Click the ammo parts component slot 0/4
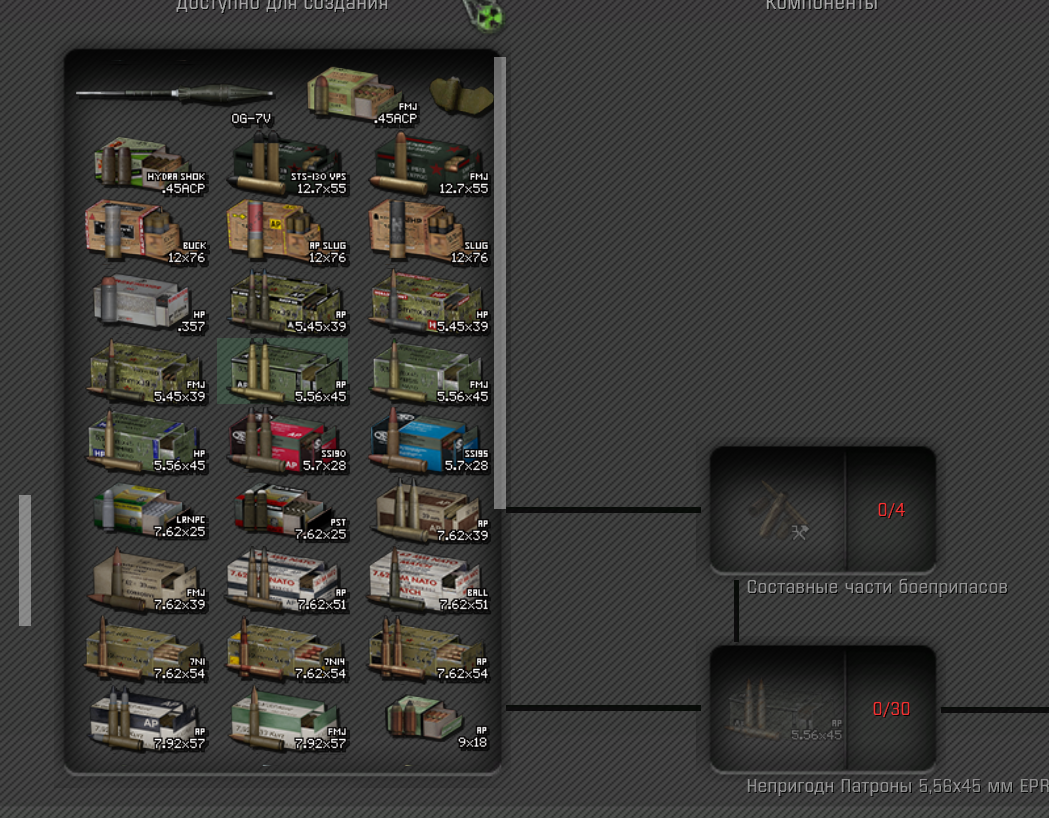1049x818 pixels. [x=823, y=510]
